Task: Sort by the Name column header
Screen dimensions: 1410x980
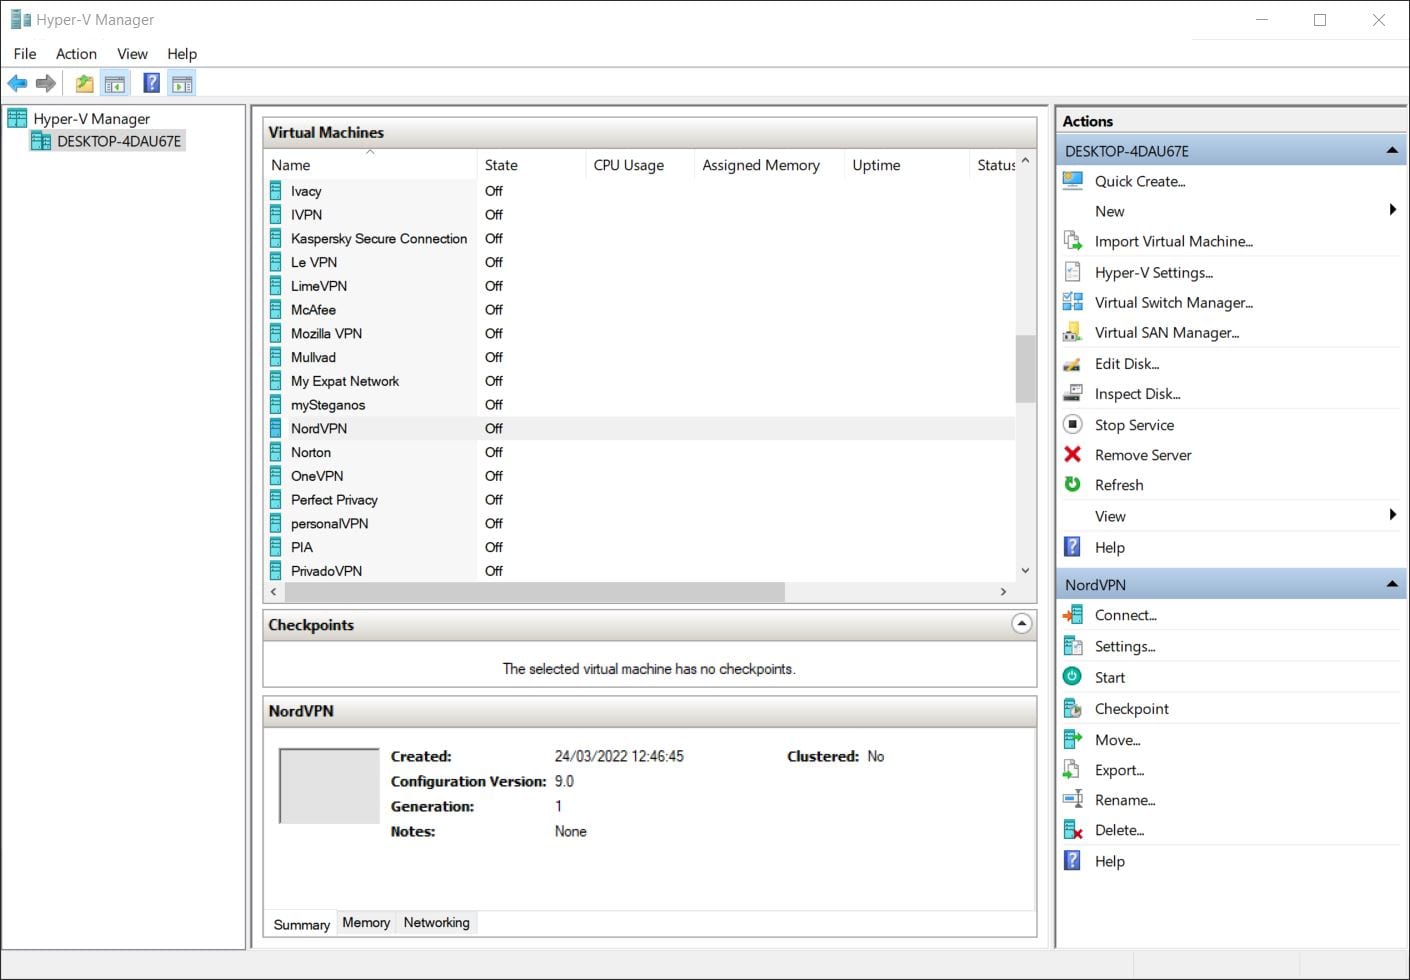Action: coord(370,165)
